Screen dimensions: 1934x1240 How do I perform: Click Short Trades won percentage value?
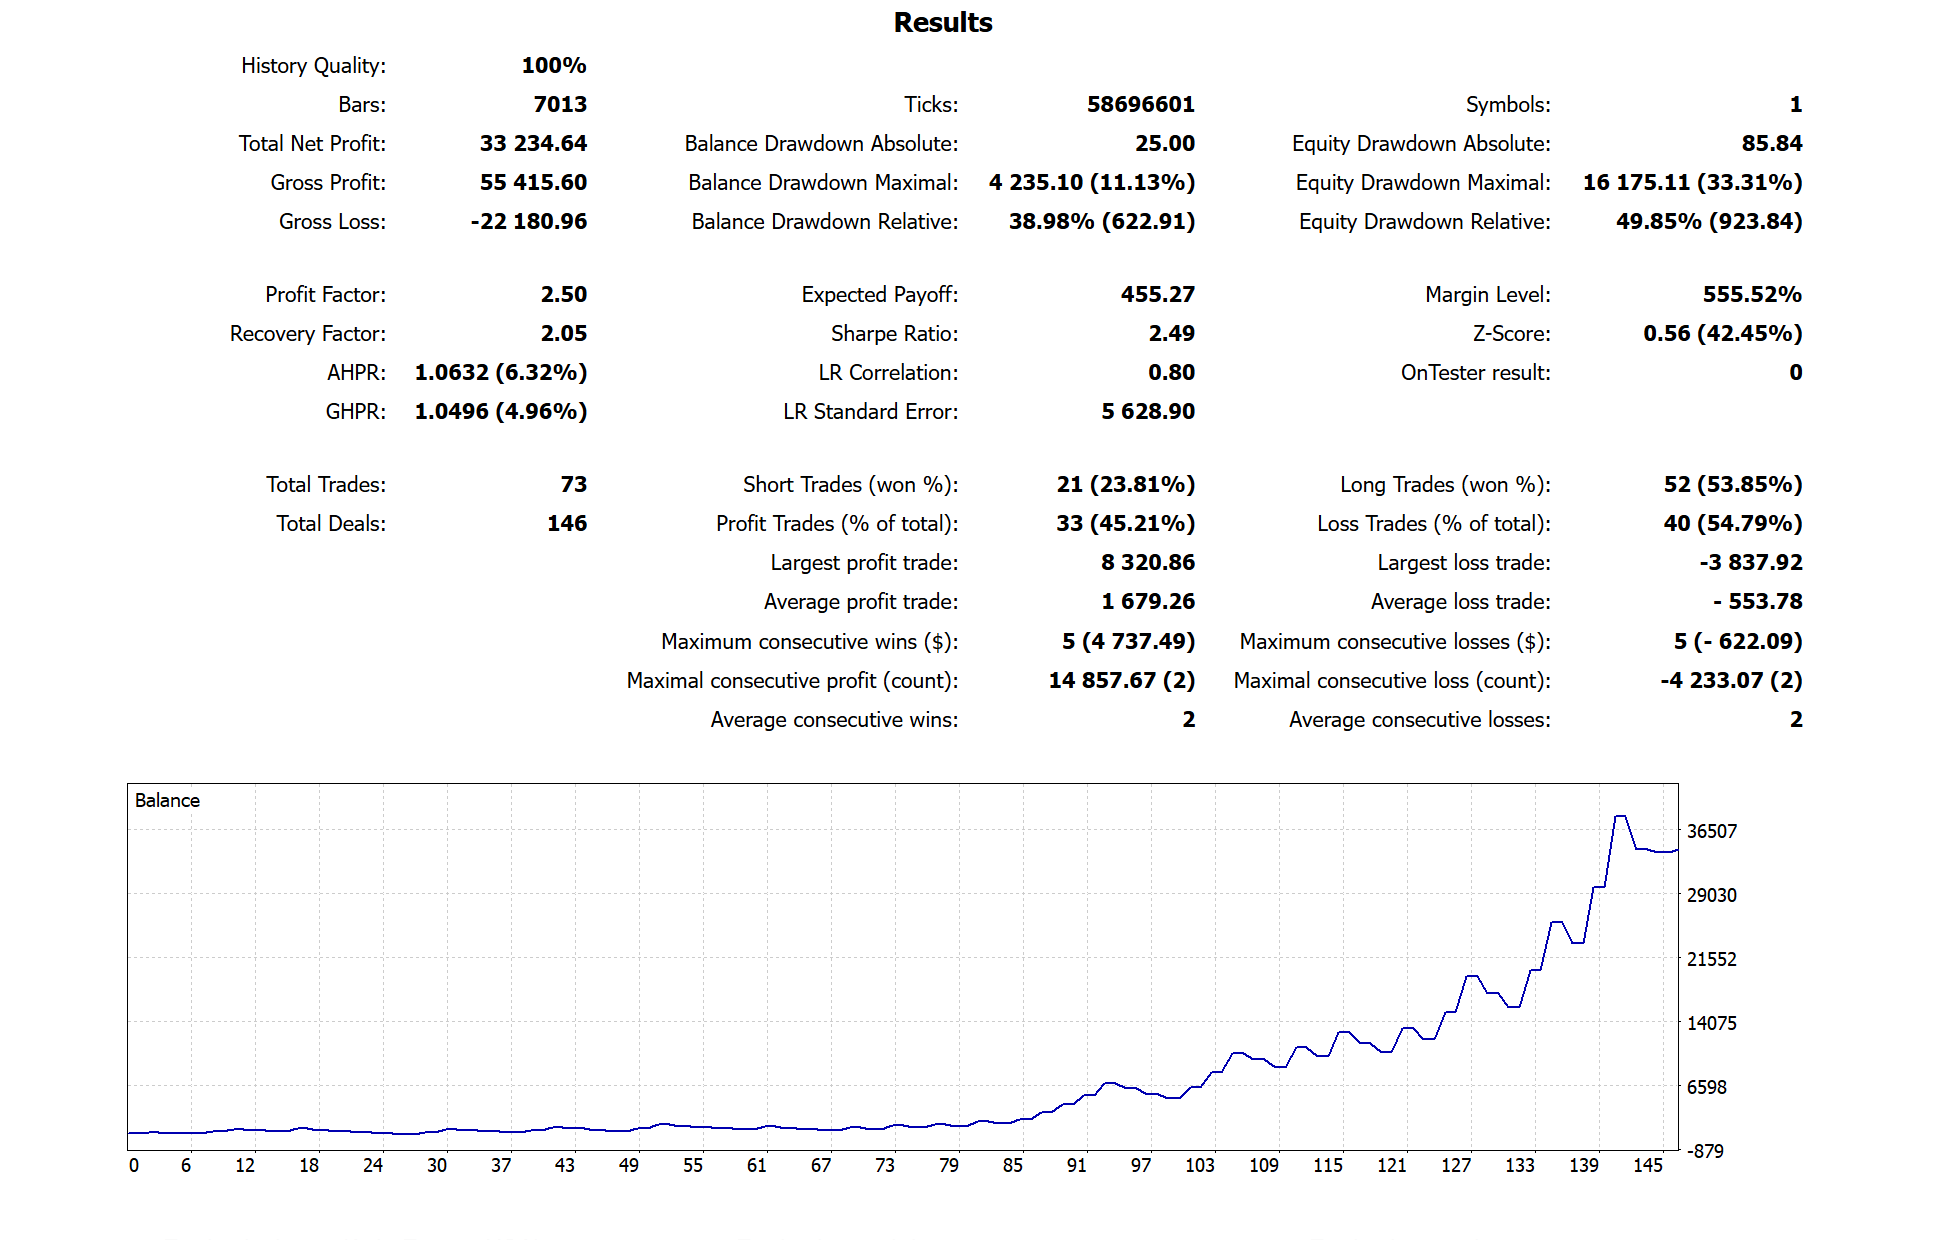pos(1125,484)
